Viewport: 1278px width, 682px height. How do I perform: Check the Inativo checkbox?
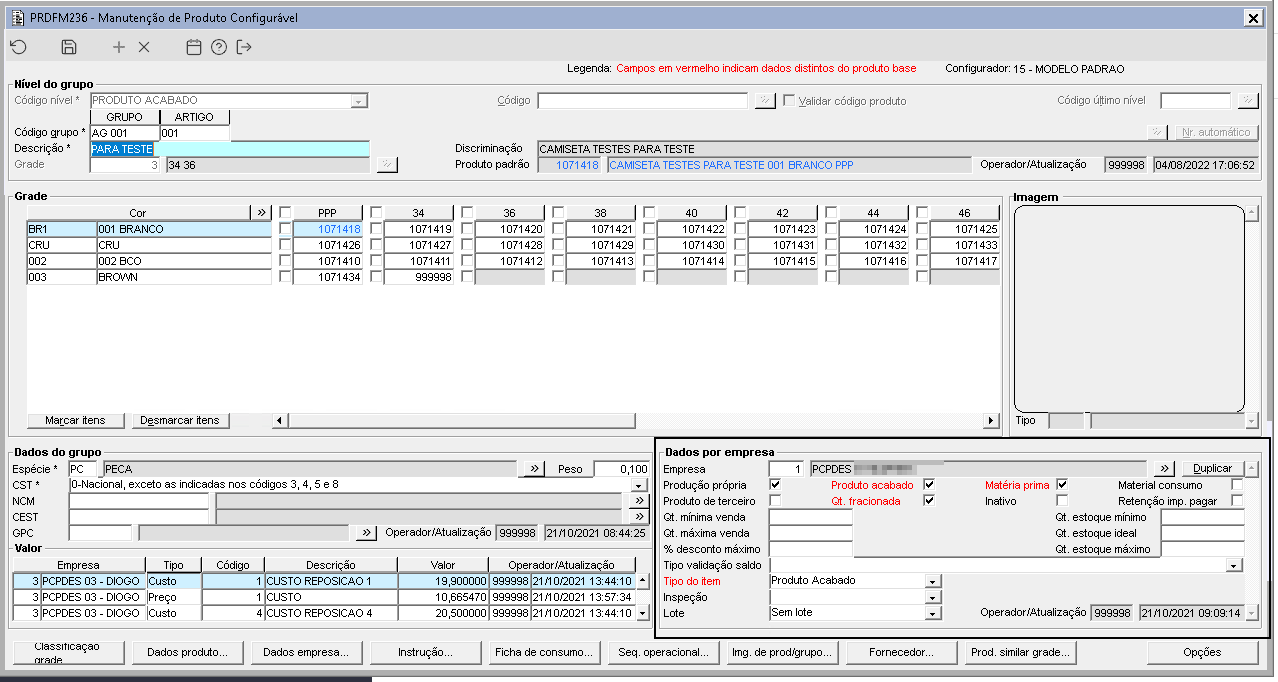coord(1062,500)
